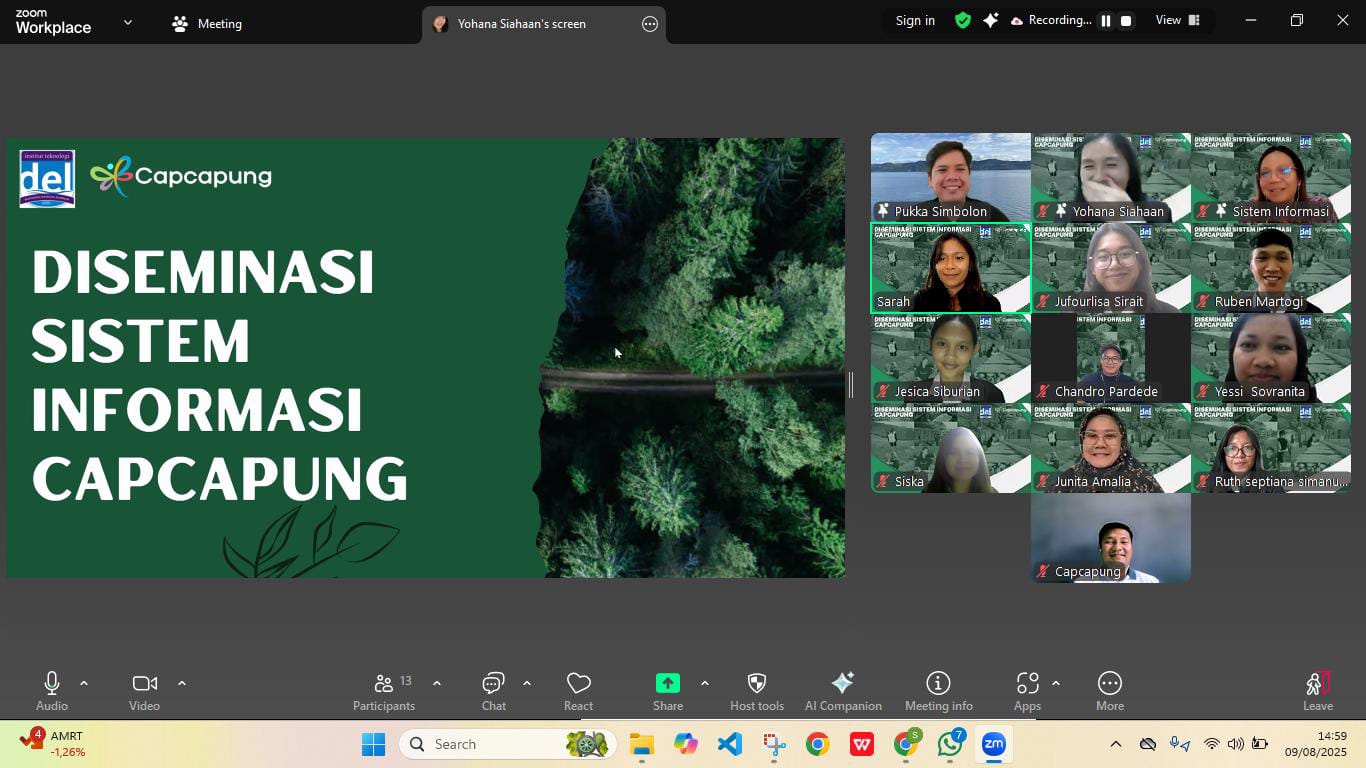Open Visual Studio Code from taskbar

click(x=729, y=744)
